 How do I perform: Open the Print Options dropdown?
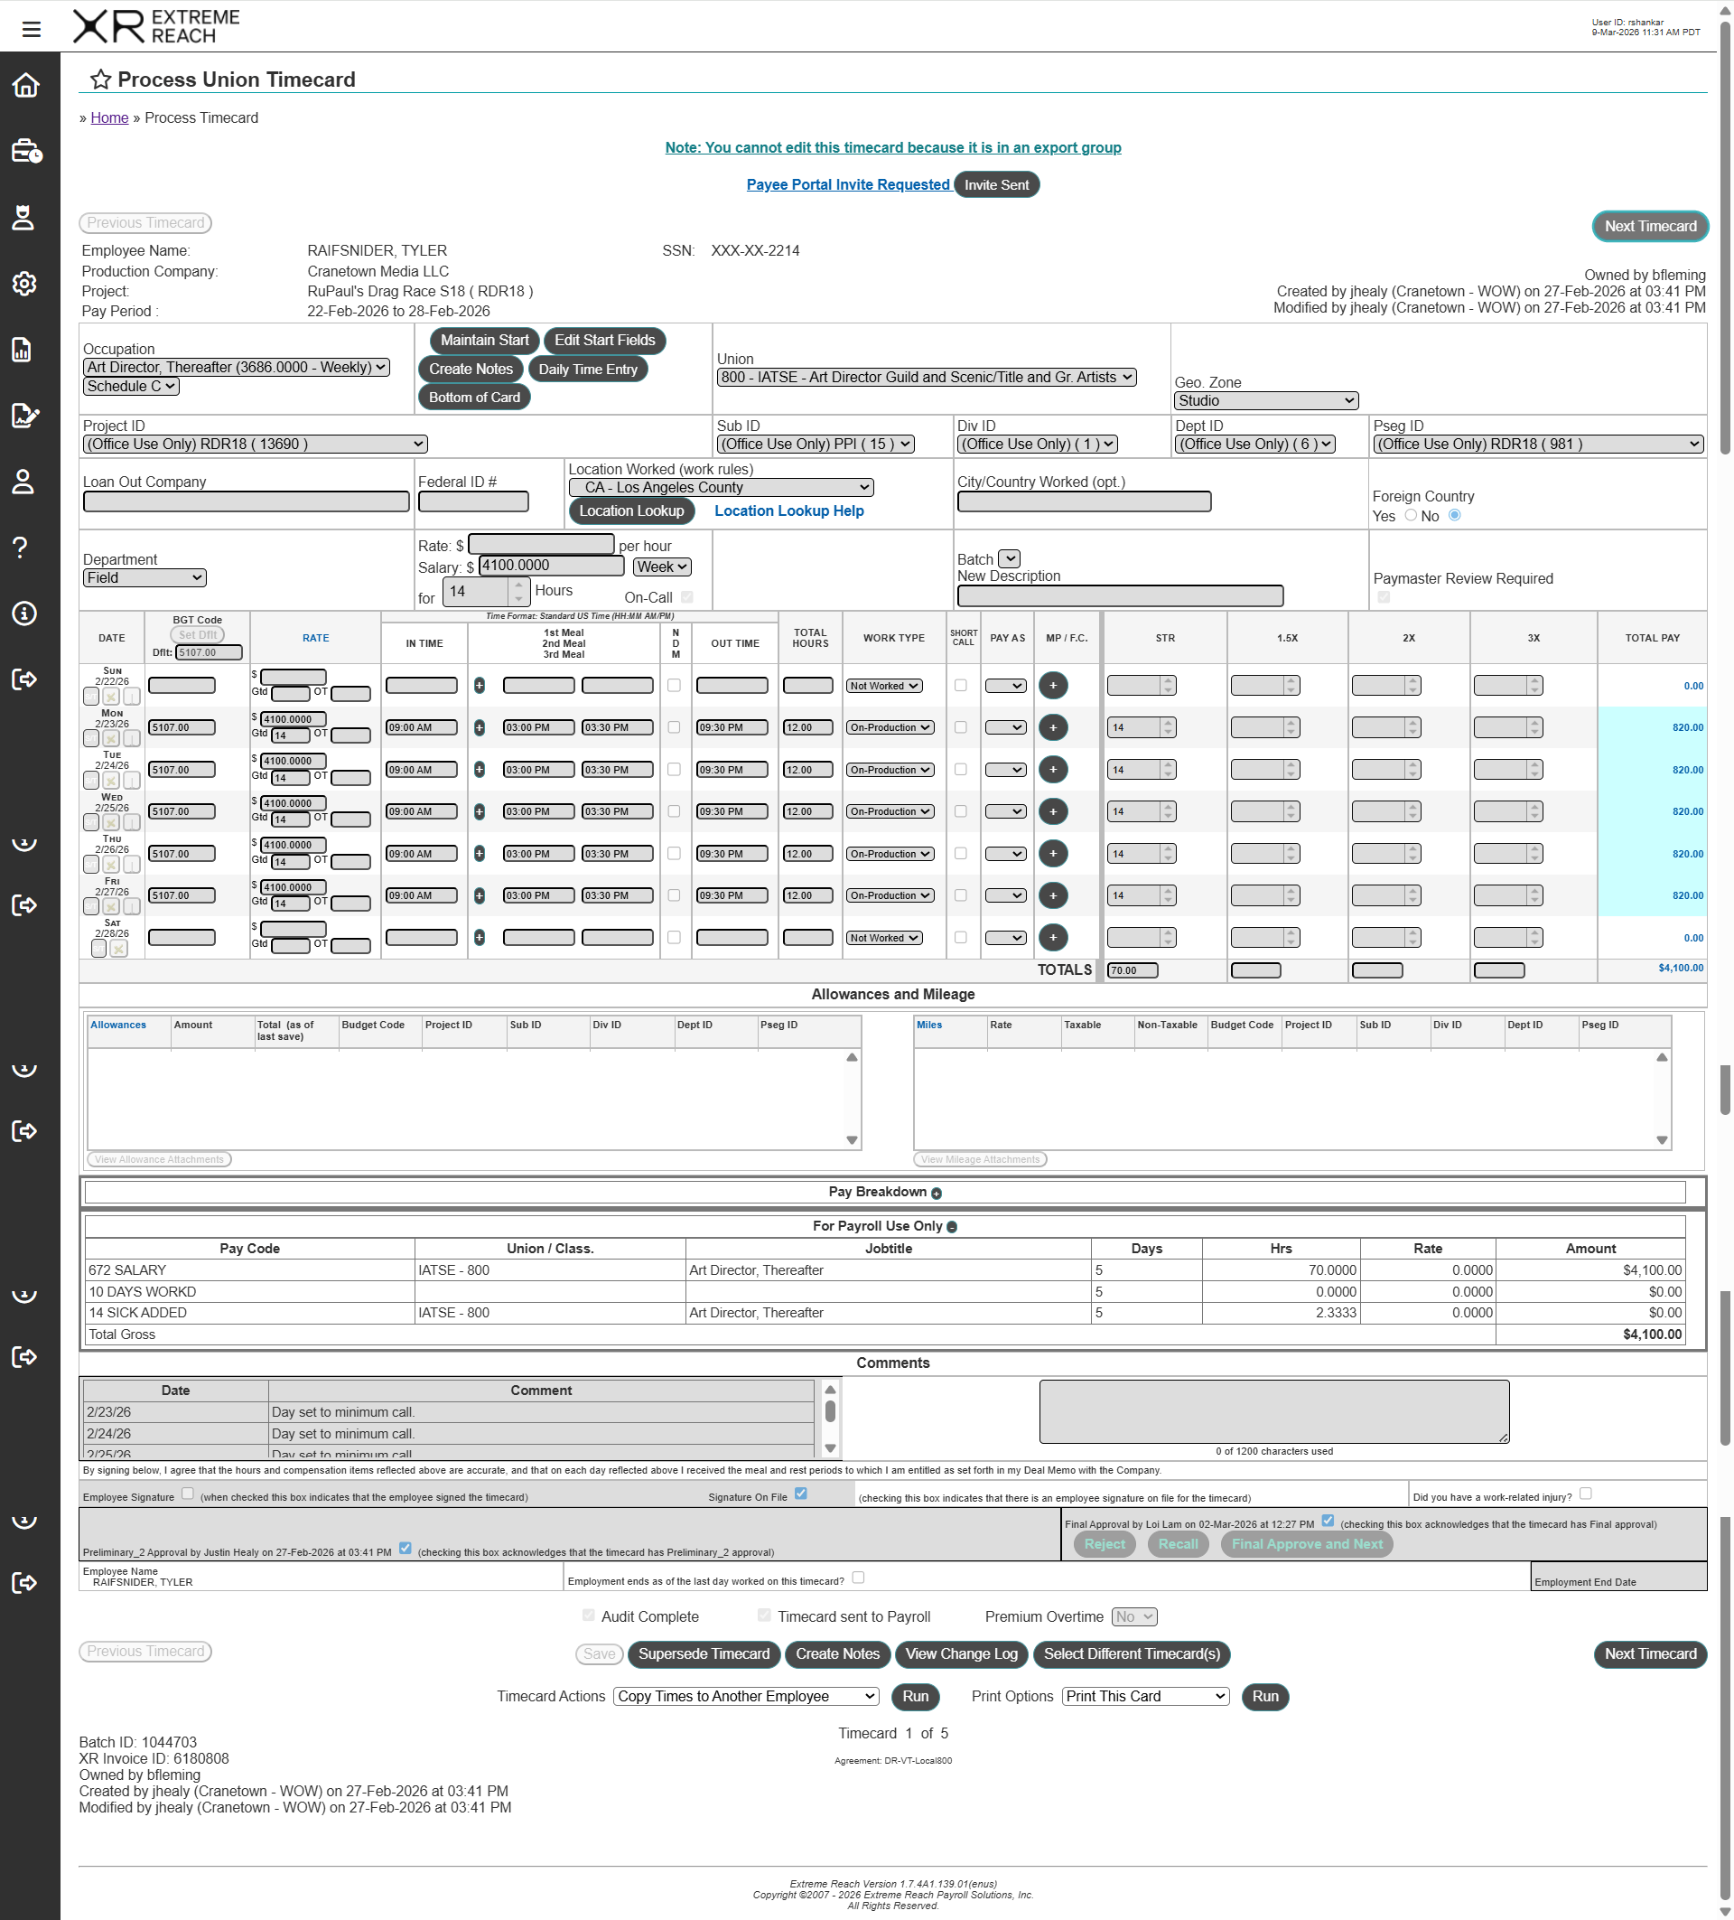coord(1145,1697)
